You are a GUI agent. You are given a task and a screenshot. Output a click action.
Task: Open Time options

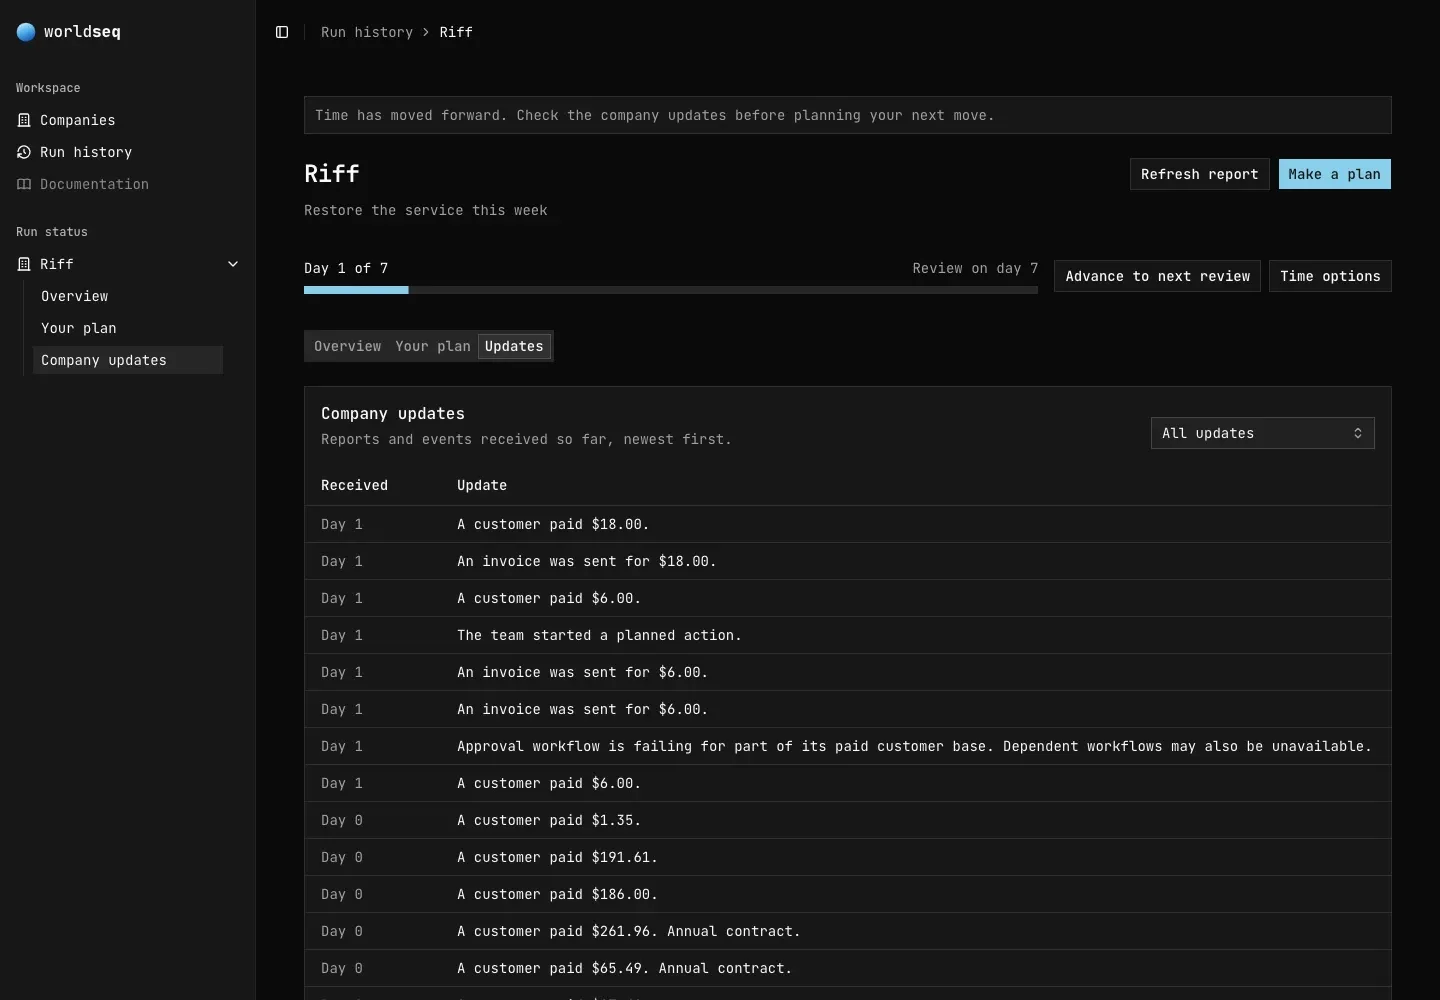[1330, 276]
